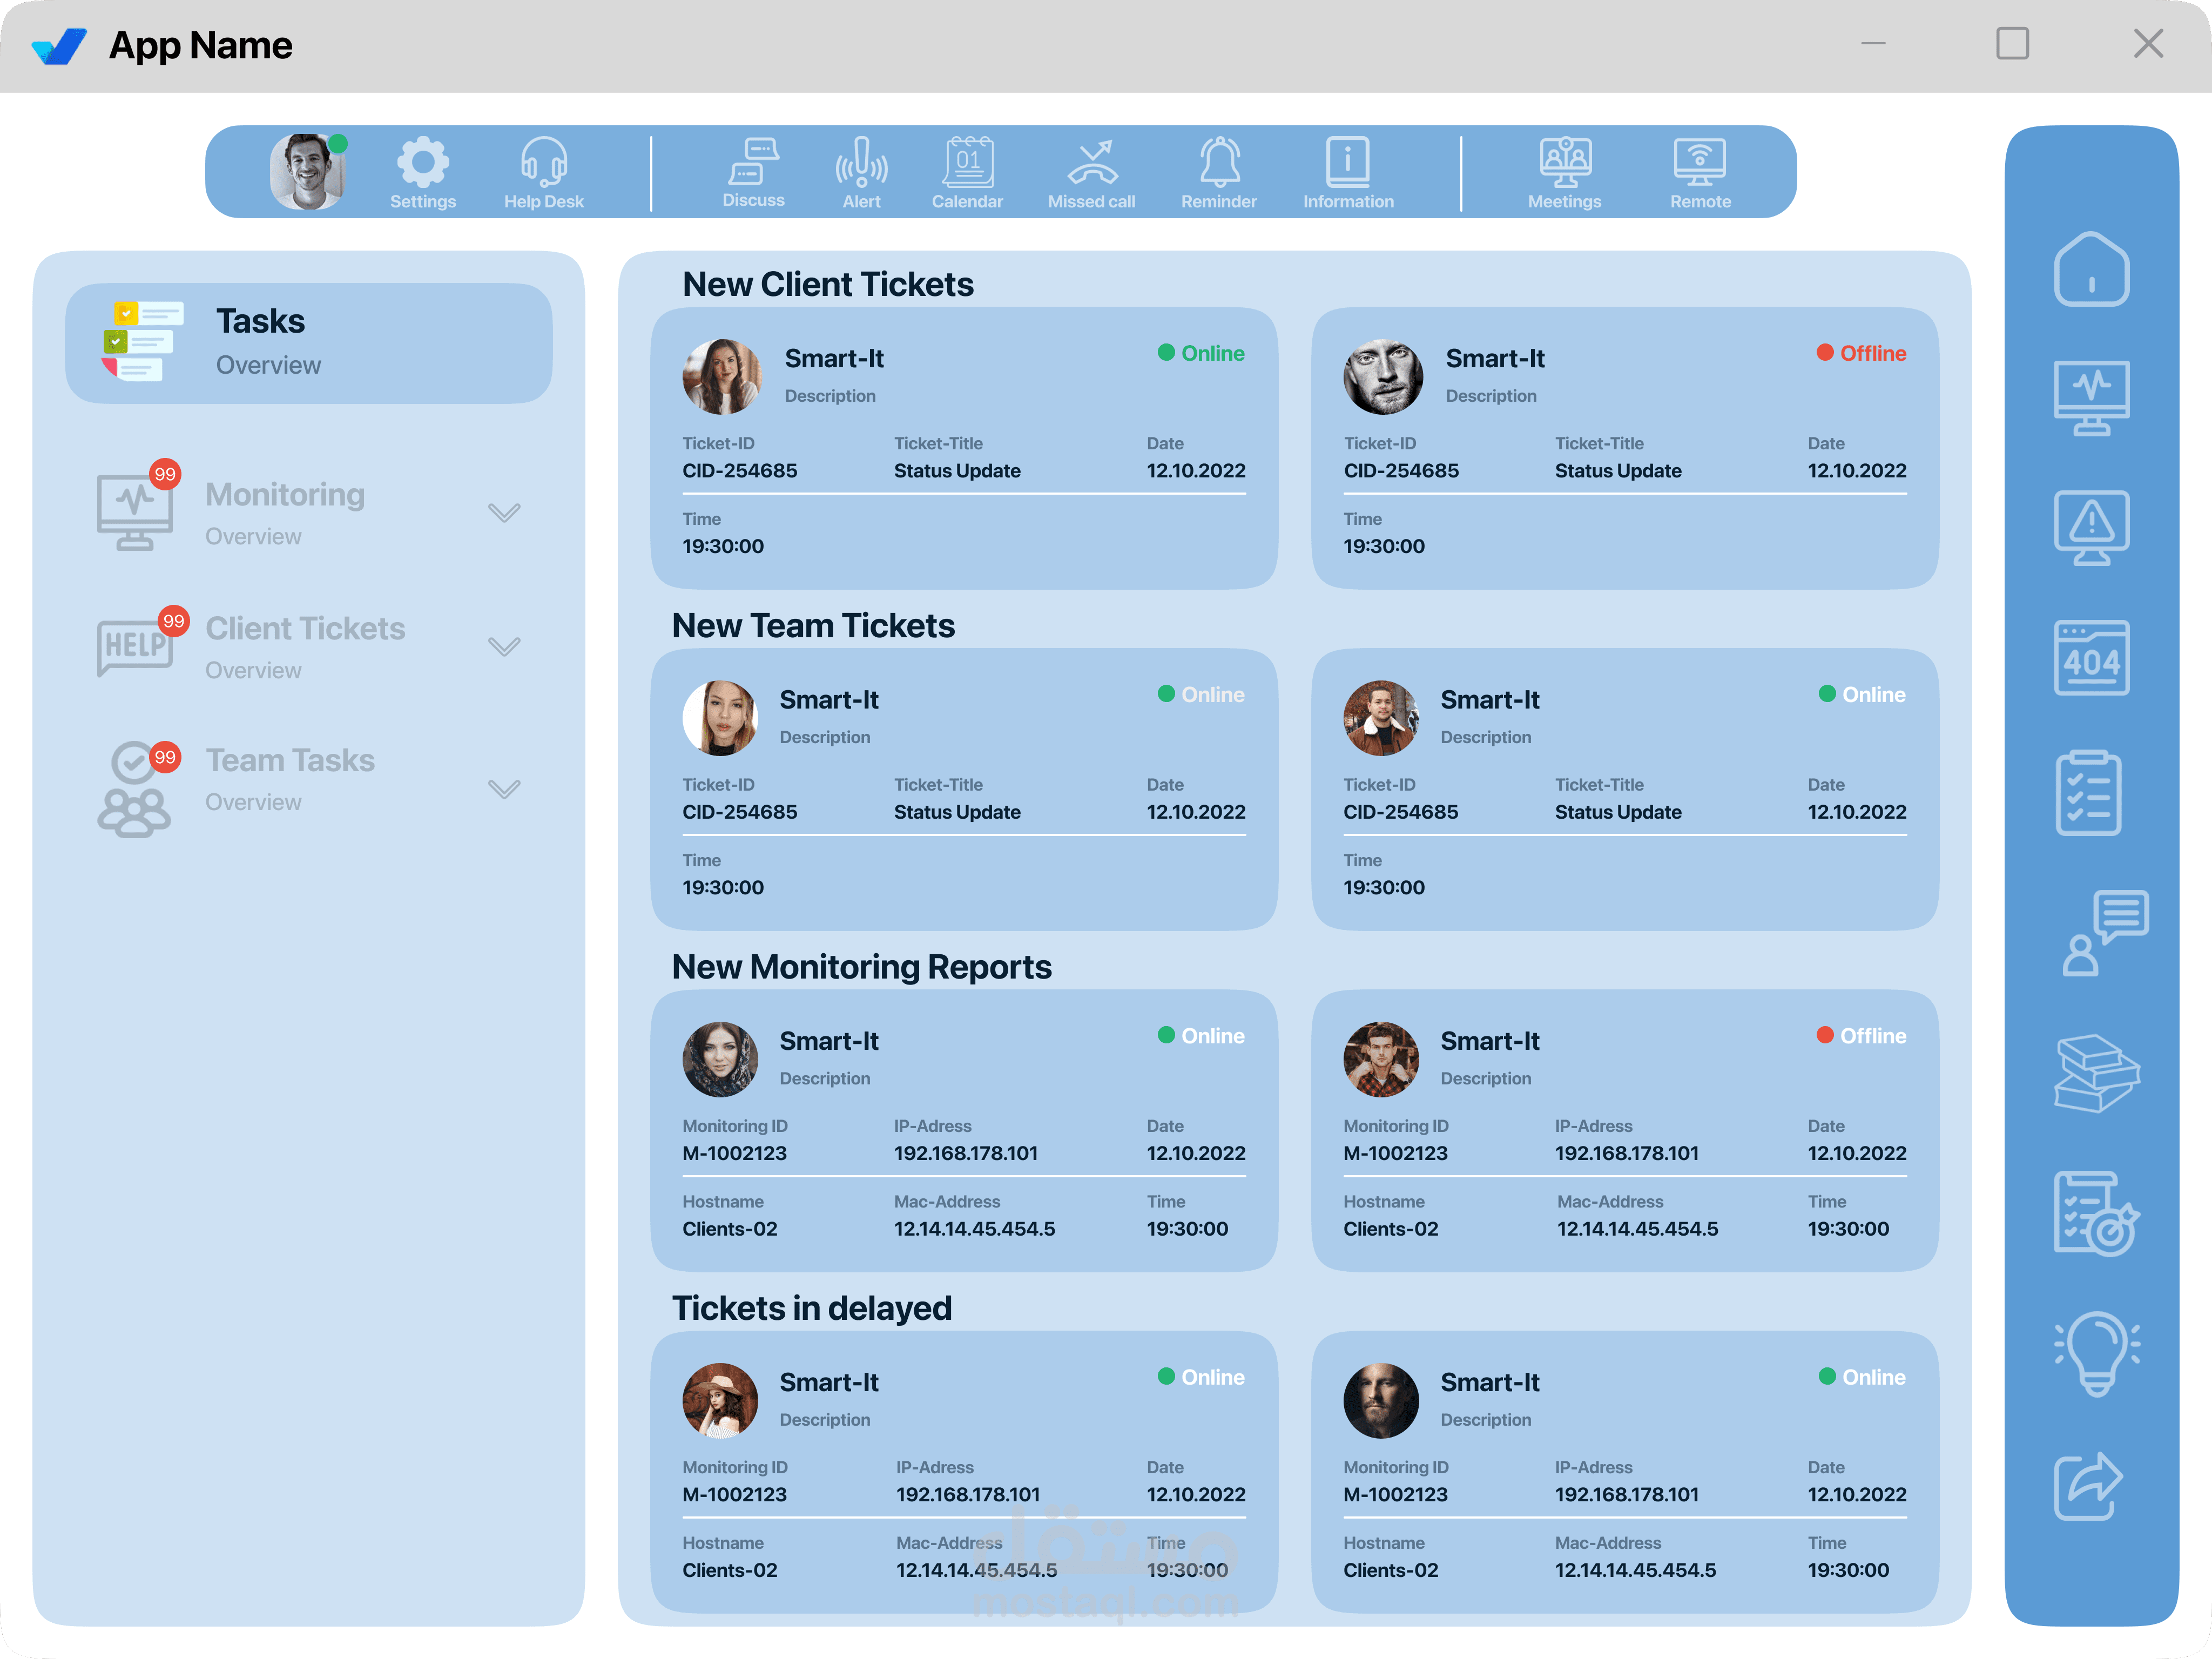Open the 404 error page sidebar icon
The width and height of the screenshot is (2212, 1659).
point(2091,658)
